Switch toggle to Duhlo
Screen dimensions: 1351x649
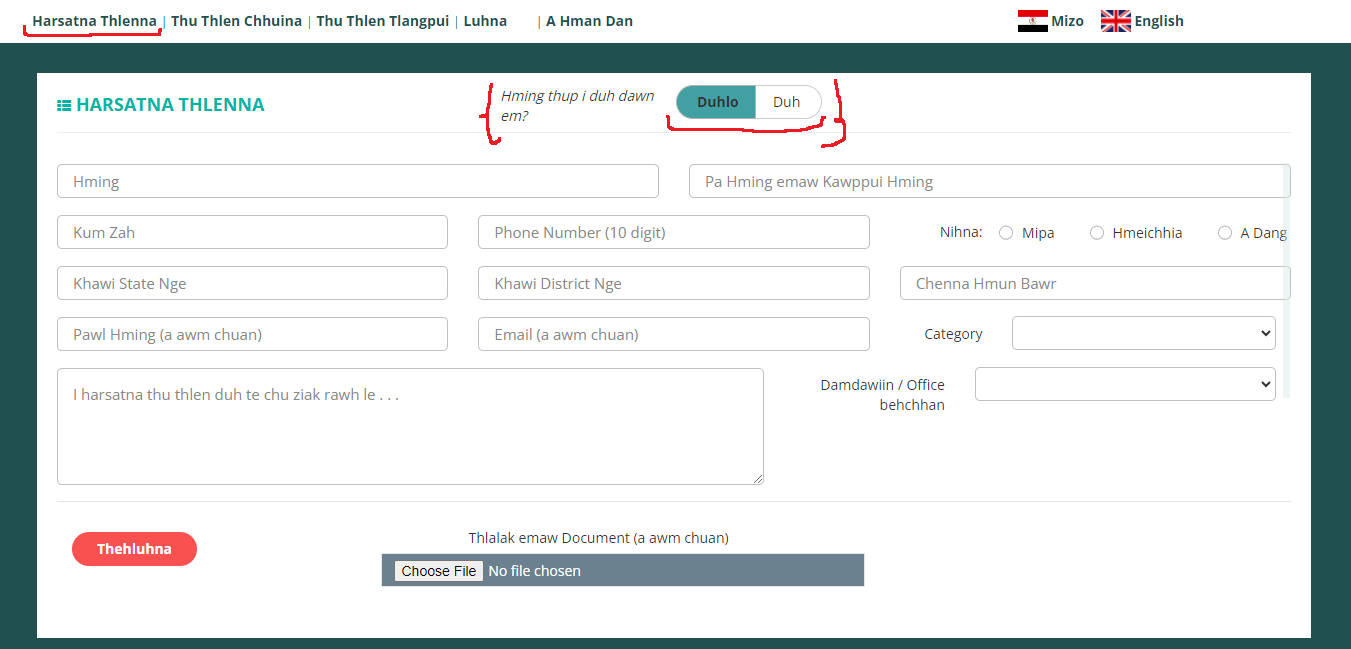click(x=717, y=102)
